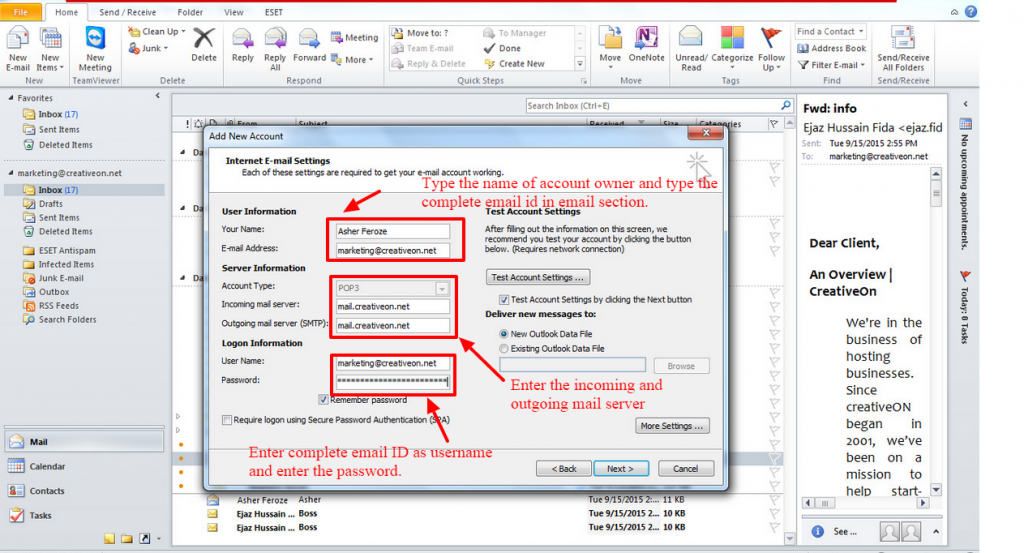The image size is (1024, 553).
Task: Enable Require logon using Secure Password Authentication
Action: click(227, 420)
